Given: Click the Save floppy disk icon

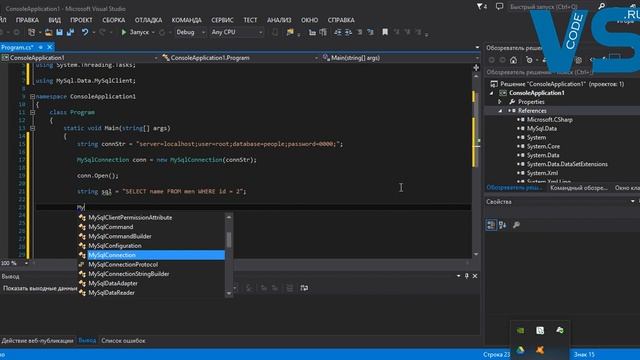Looking at the screenshot, I should point(59,32).
